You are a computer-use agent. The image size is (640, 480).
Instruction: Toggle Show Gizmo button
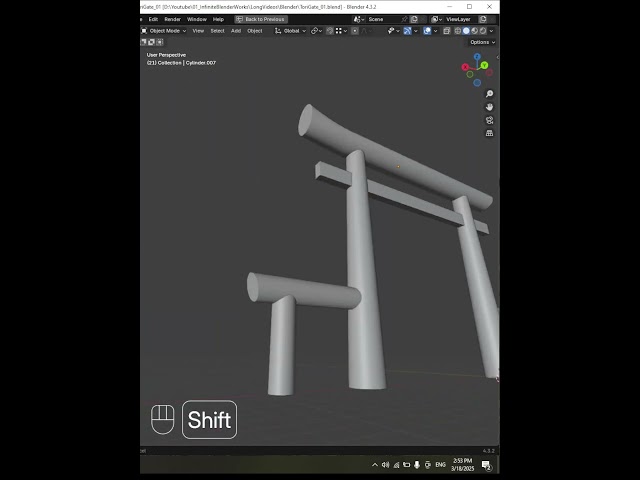[407, 31]
